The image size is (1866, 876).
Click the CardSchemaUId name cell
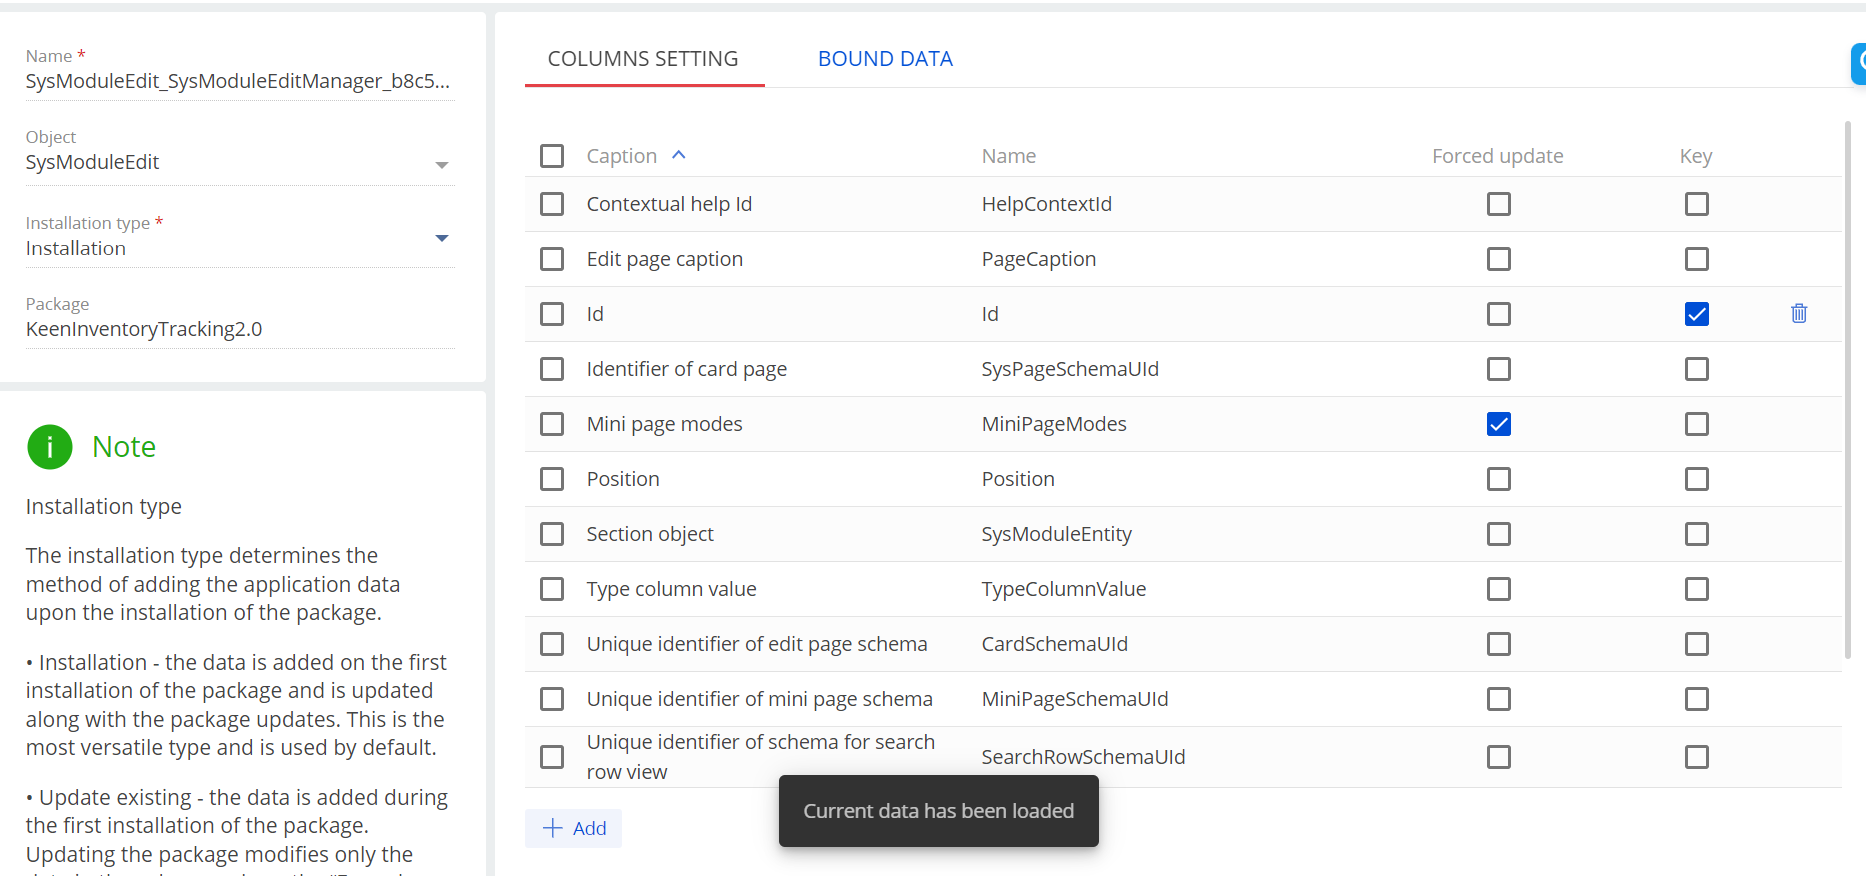[1055, 644]
